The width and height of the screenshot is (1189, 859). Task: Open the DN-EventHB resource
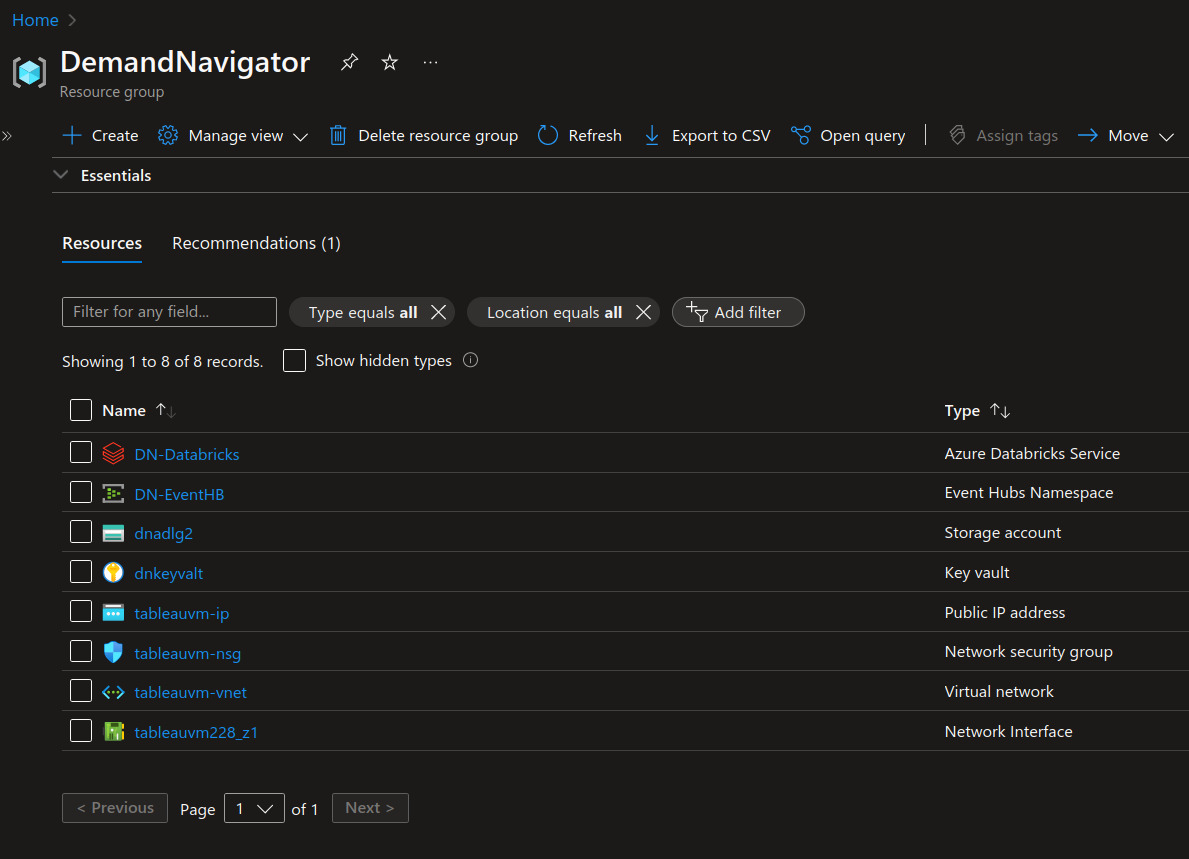(179, 494)
